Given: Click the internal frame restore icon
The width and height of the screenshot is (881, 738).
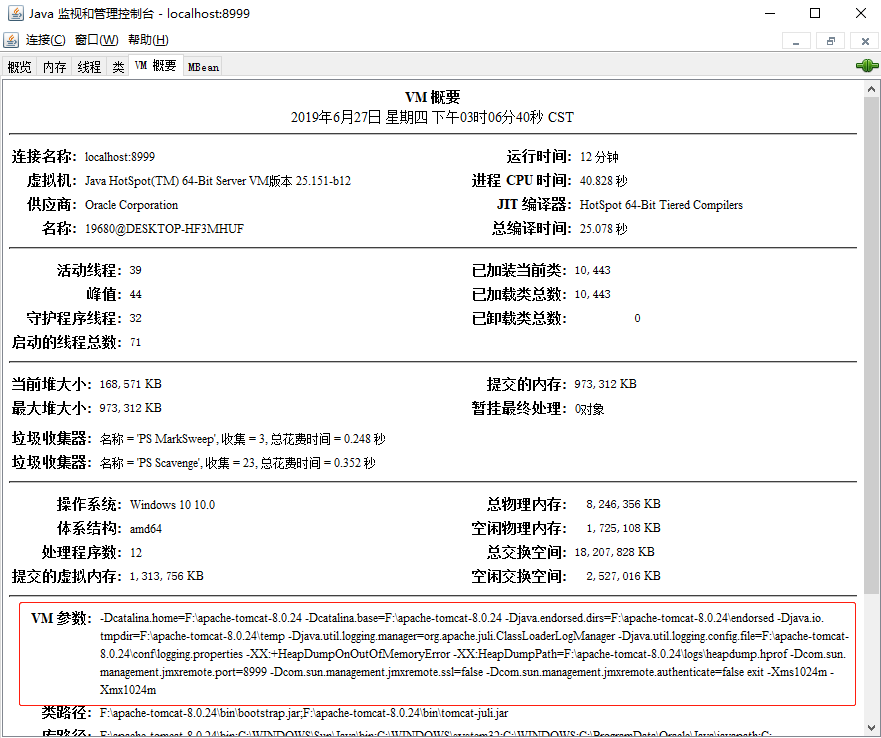Looking at the screenshot, I should (x=830, y=41).
